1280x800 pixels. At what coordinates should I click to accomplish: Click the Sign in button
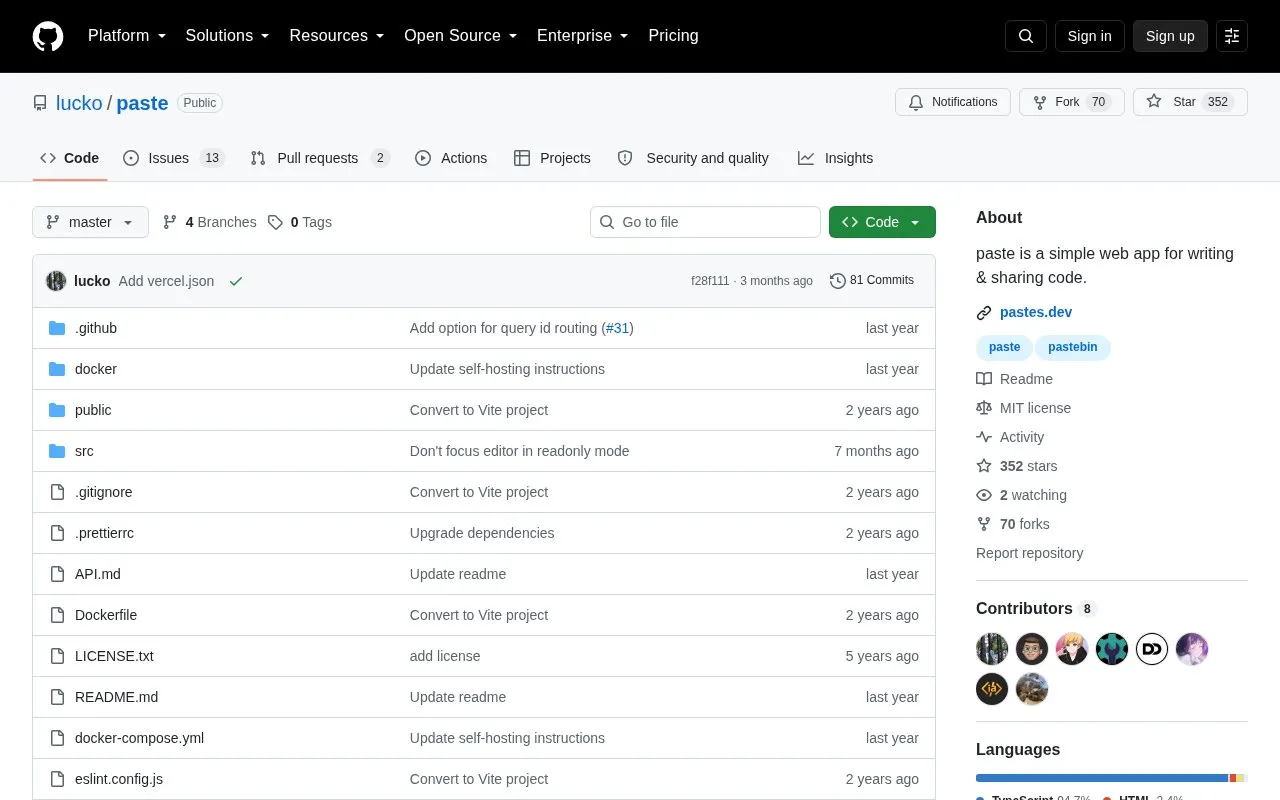coord(1090,36)
